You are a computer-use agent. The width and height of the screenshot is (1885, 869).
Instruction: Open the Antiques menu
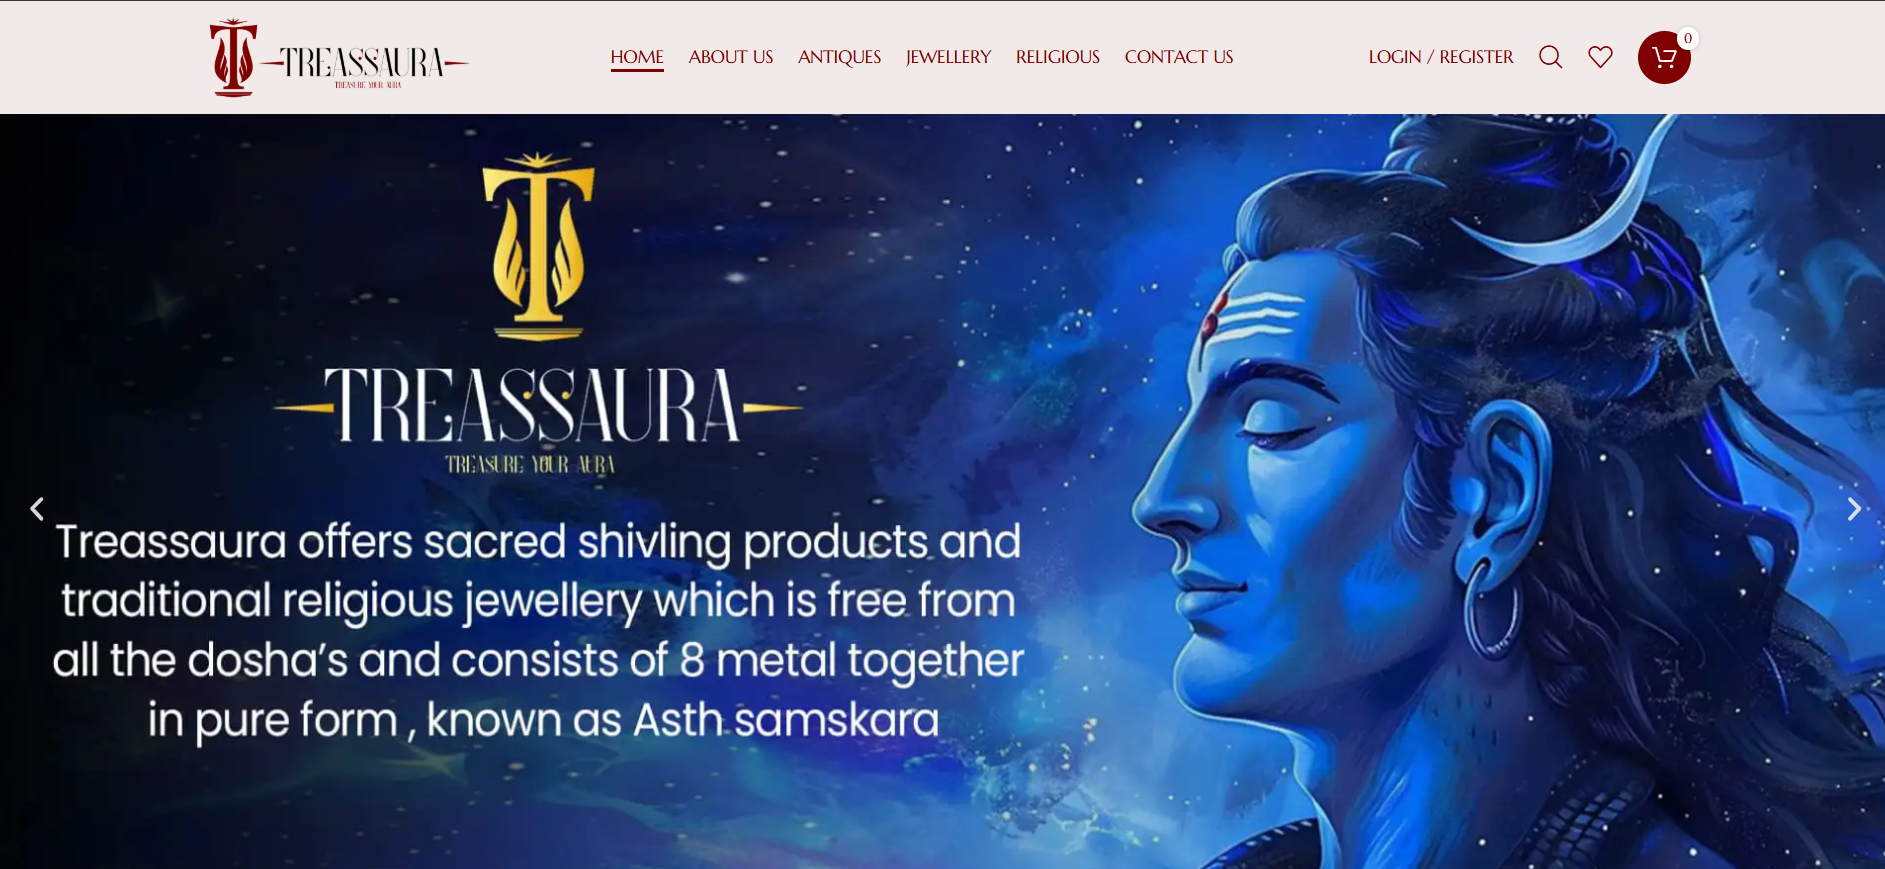839,57
